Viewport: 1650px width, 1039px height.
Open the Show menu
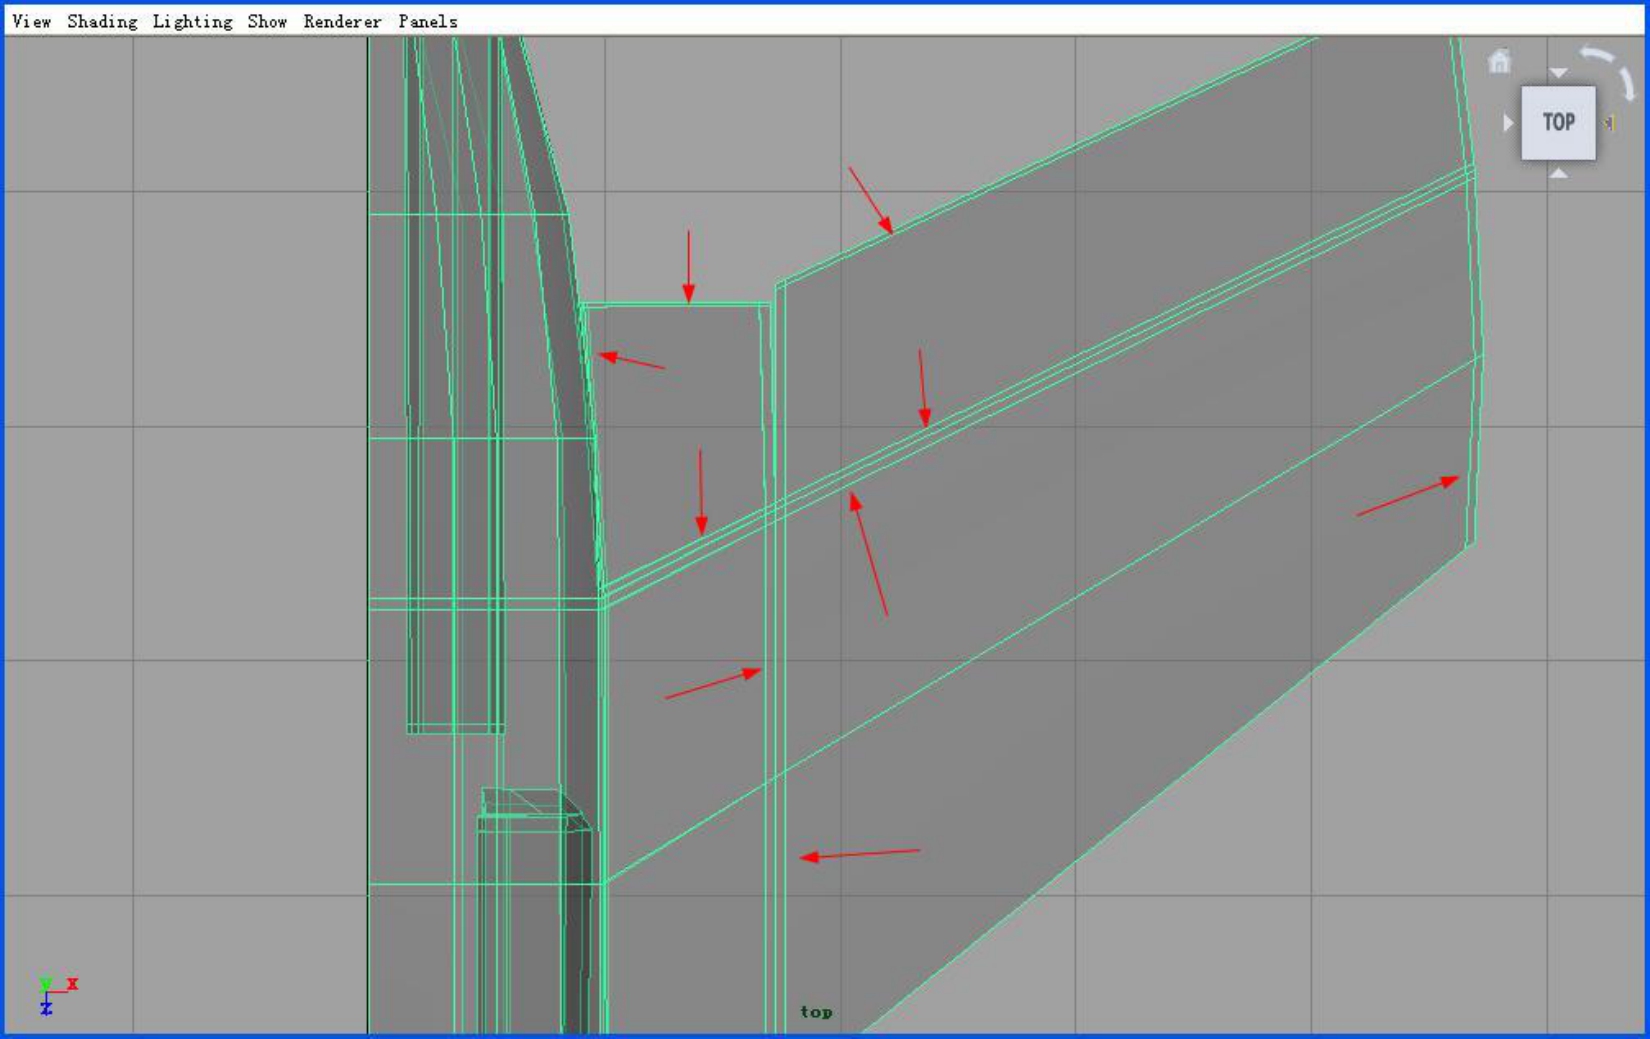coord(267,21)
